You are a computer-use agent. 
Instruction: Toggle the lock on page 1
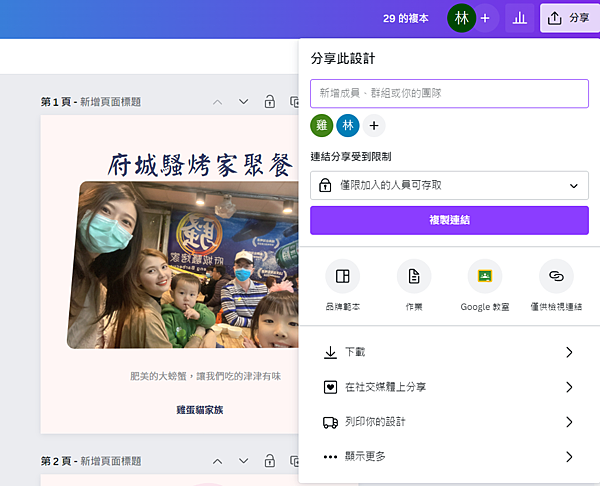point(270,102)
